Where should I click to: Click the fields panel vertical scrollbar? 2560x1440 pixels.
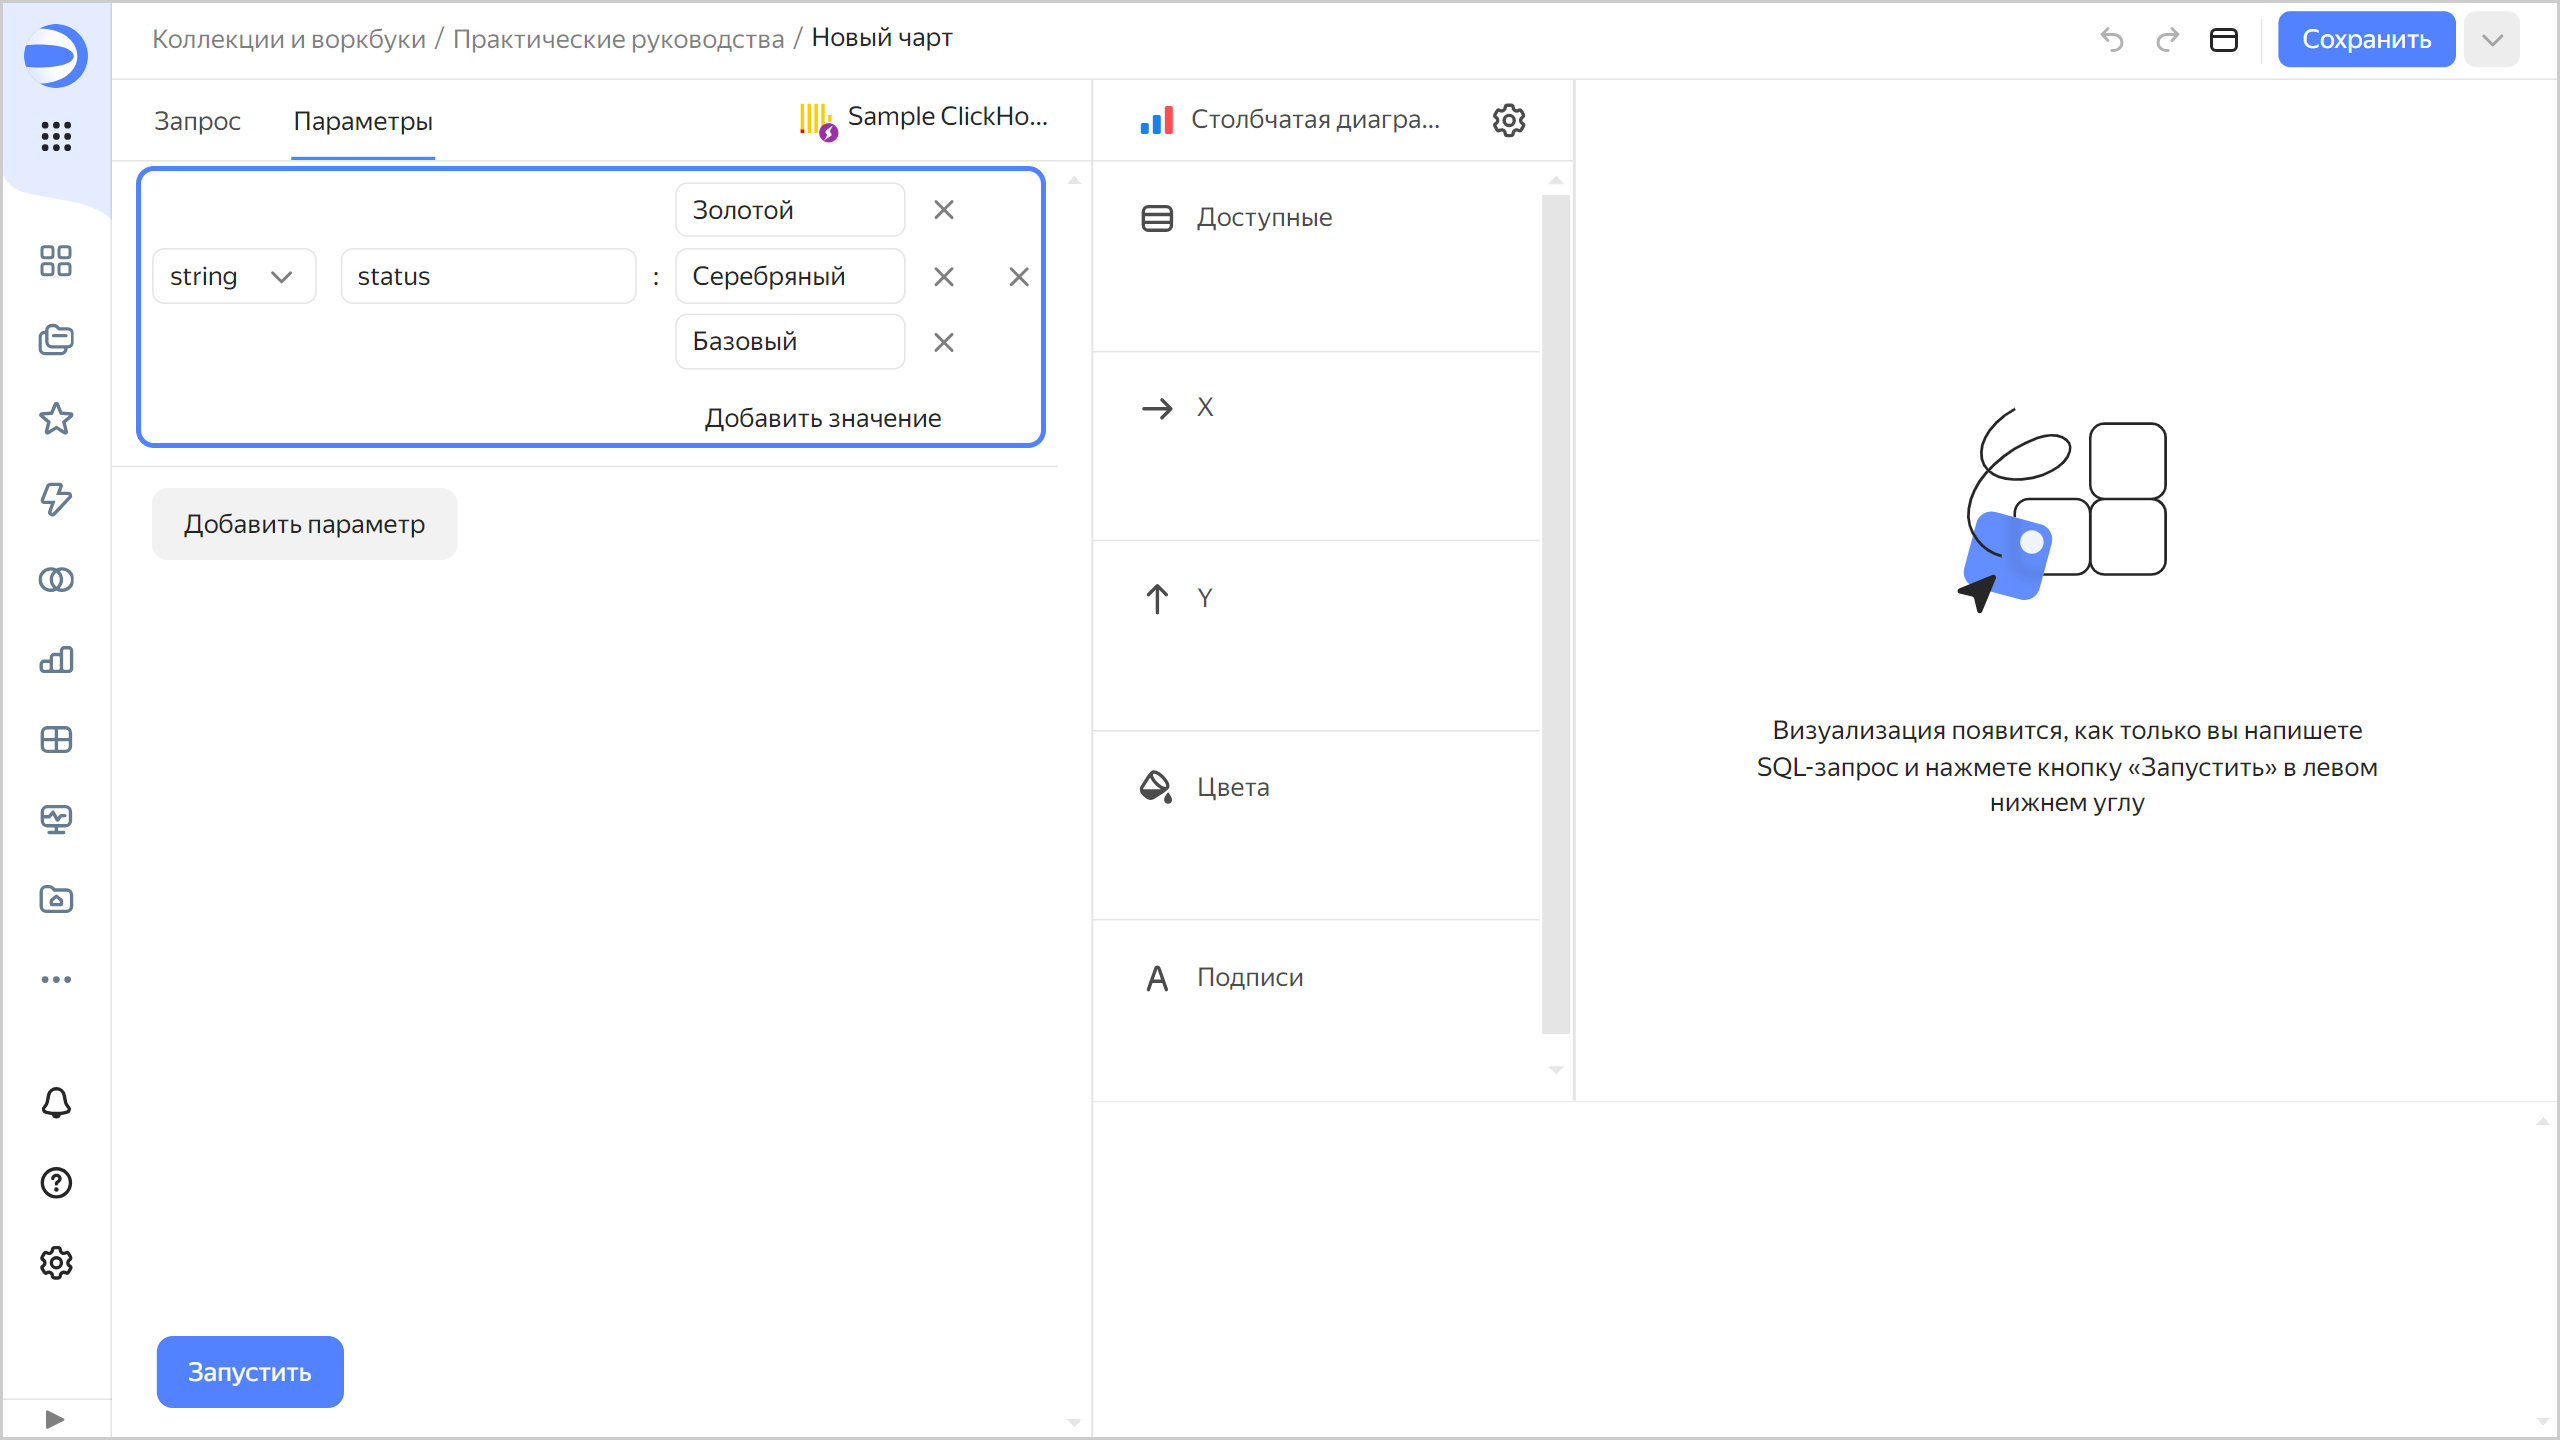(x=1555, y=614)
